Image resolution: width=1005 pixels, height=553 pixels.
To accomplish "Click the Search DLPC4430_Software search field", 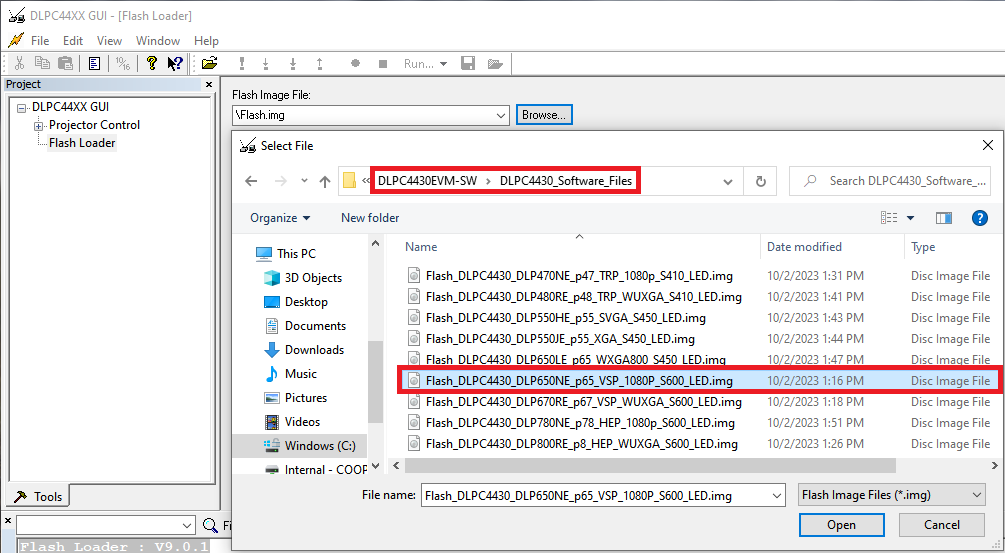I will [900, 181].
